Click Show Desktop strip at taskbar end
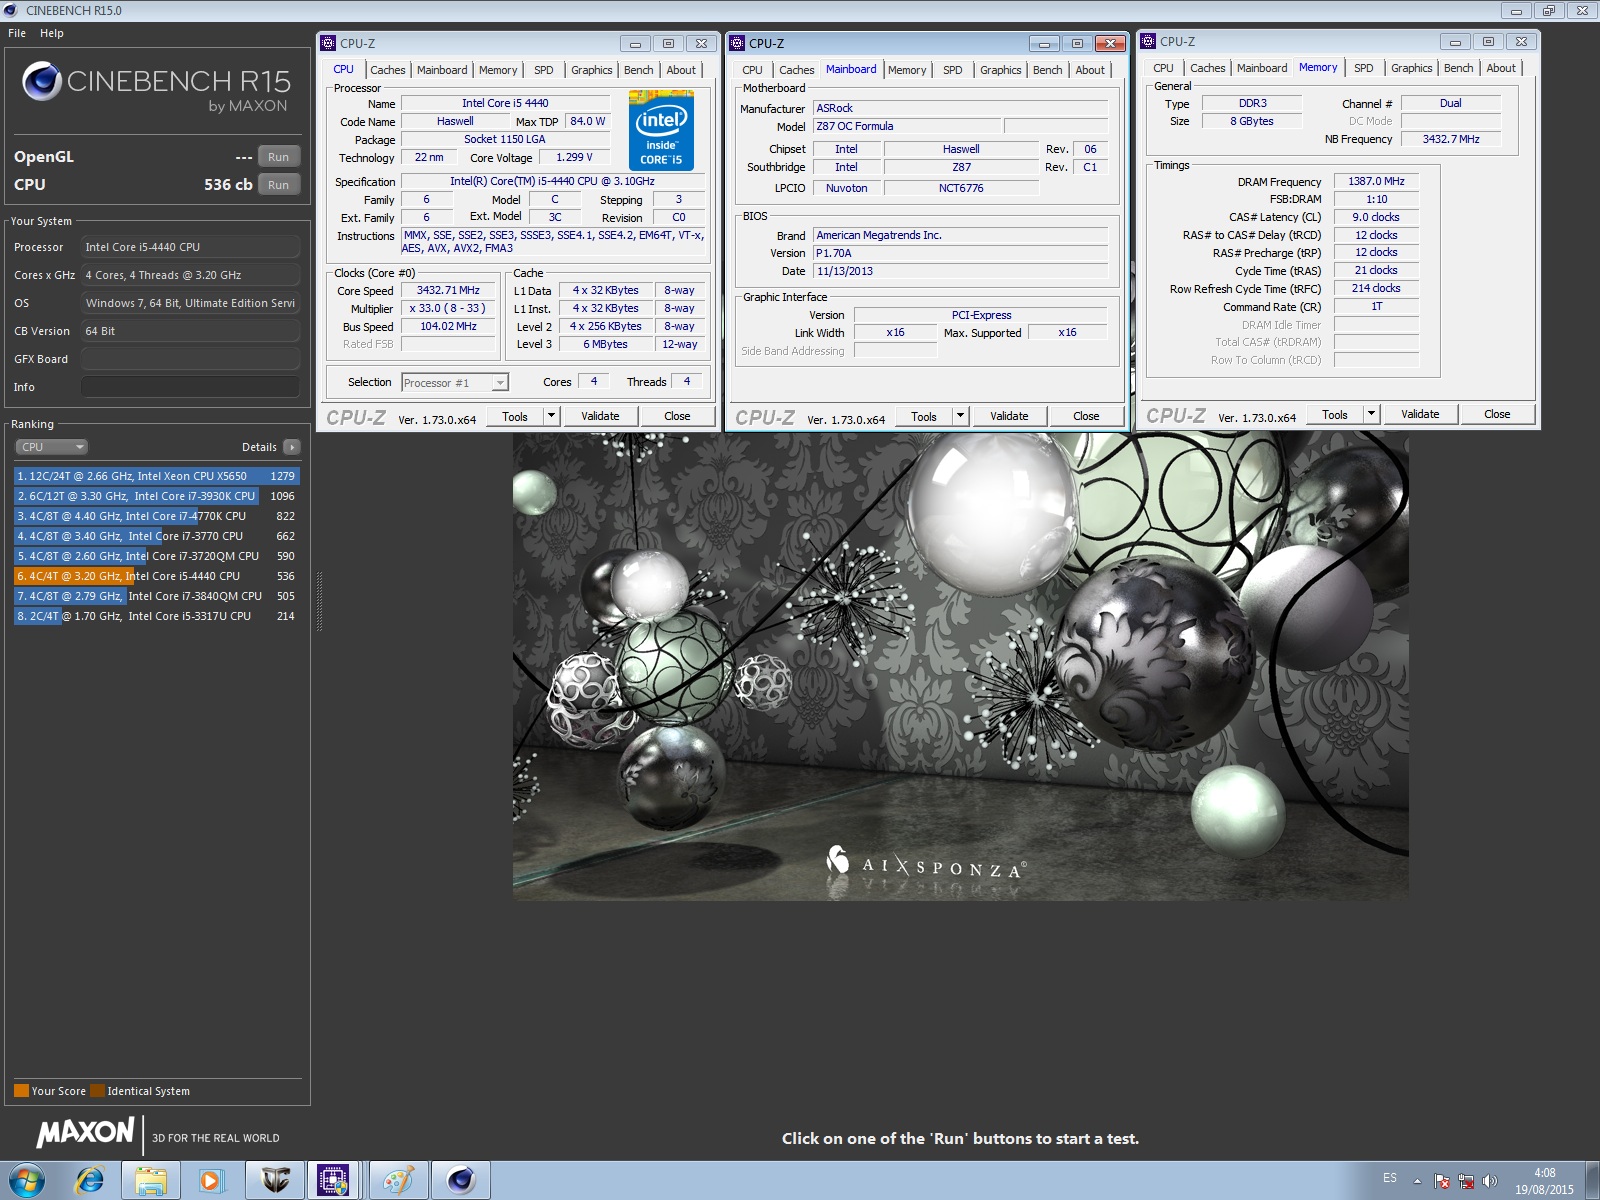Image resolution: width=1600 pixels, height=1200 pixels. (1592, 1181)
